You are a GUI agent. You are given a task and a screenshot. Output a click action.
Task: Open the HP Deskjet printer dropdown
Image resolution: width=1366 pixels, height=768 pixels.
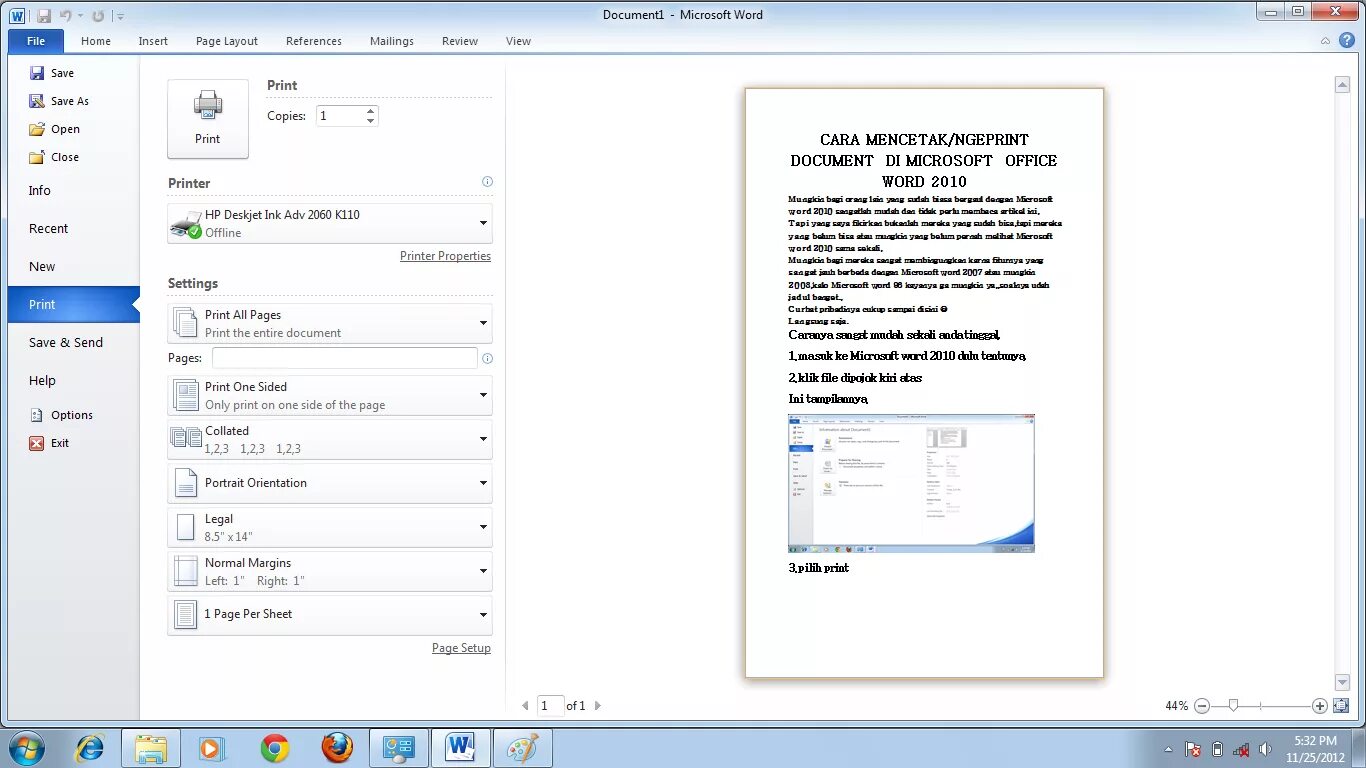click(x=330, y=223)
